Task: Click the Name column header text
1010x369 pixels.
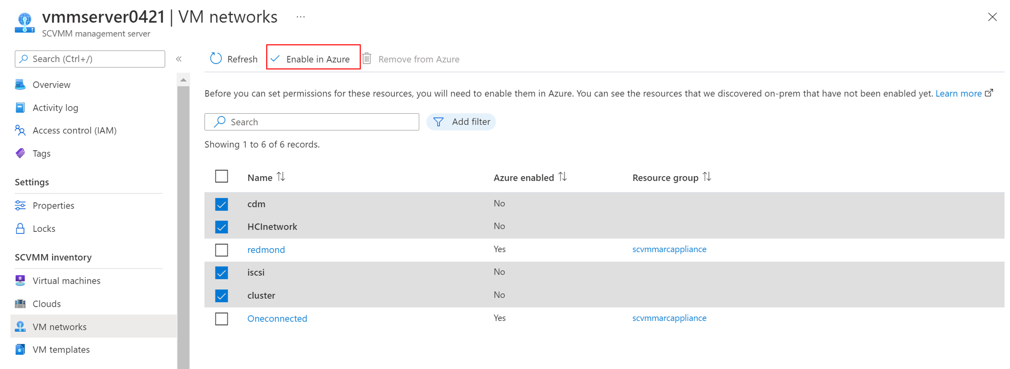Action: 260,178
